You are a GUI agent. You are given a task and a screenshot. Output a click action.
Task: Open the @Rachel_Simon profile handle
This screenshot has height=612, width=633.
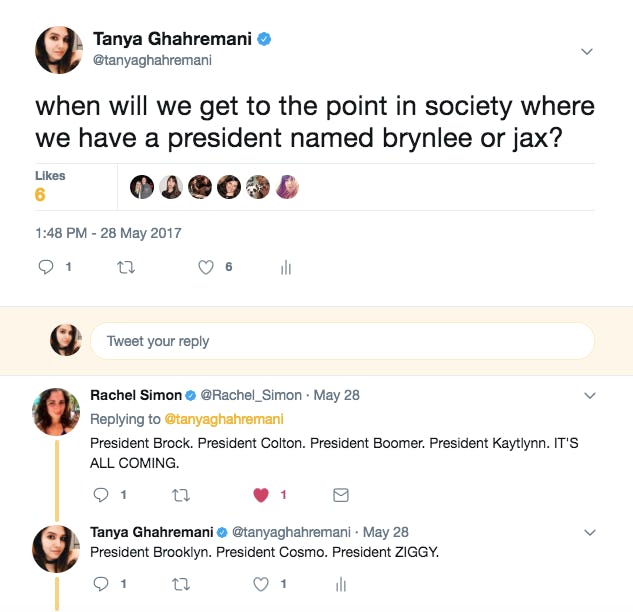pyautogui.click(x=251, y=395)
